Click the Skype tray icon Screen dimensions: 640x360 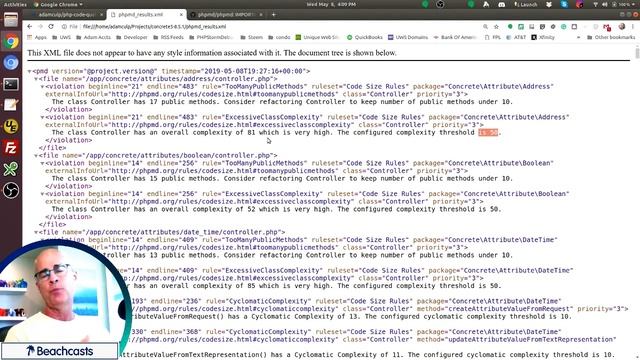564,4
